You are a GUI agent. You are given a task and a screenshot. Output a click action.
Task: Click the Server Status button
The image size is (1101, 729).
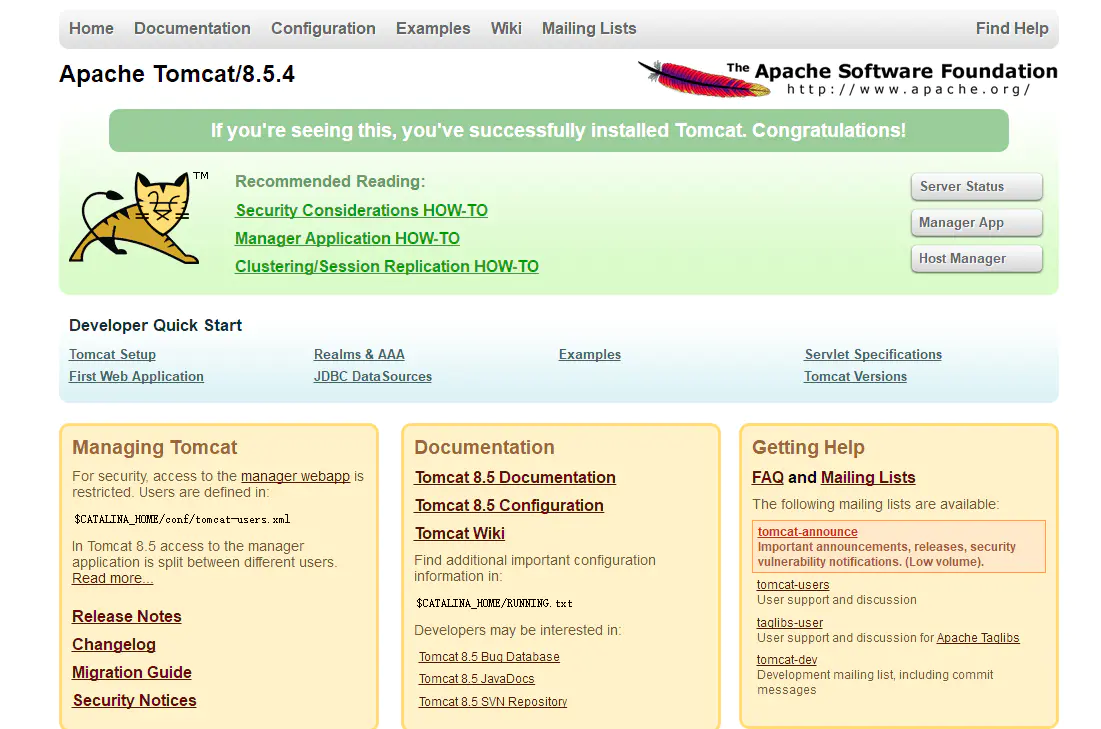pyautogui.click(x=977, y=186)
